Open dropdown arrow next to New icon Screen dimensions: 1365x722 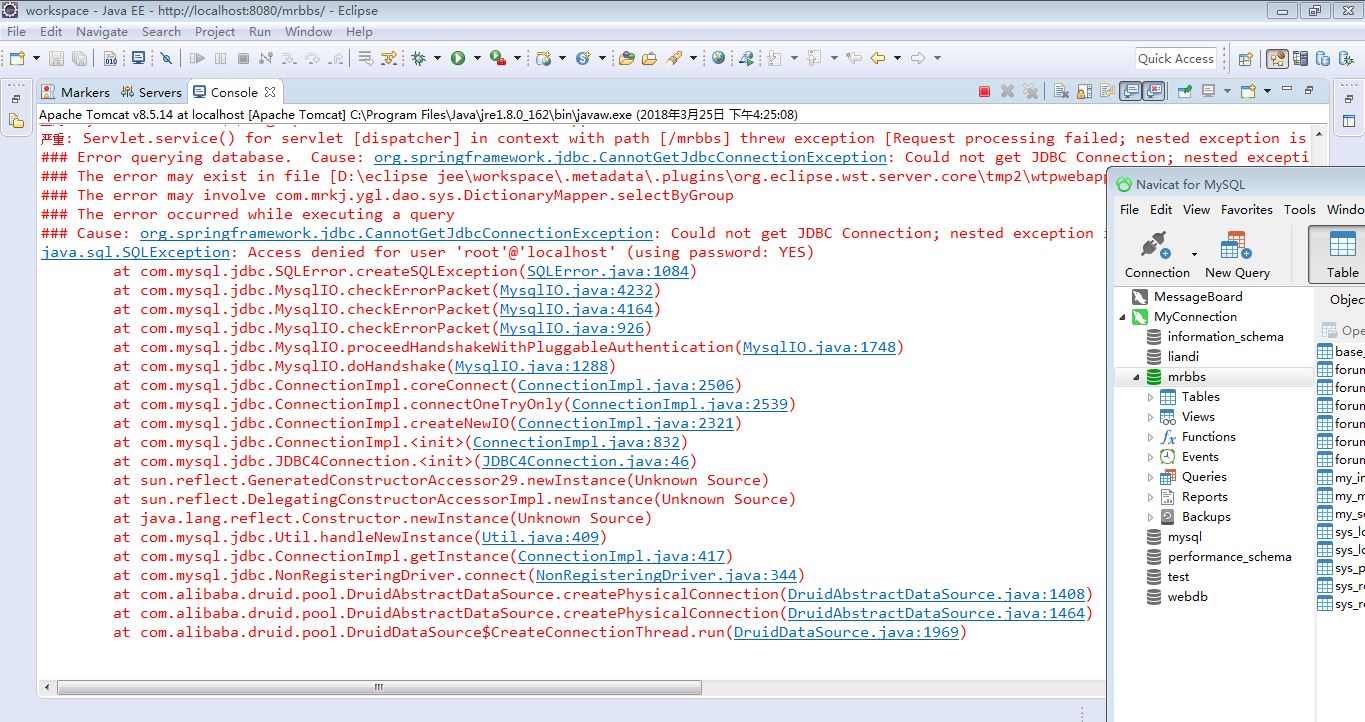pos(36,58)
